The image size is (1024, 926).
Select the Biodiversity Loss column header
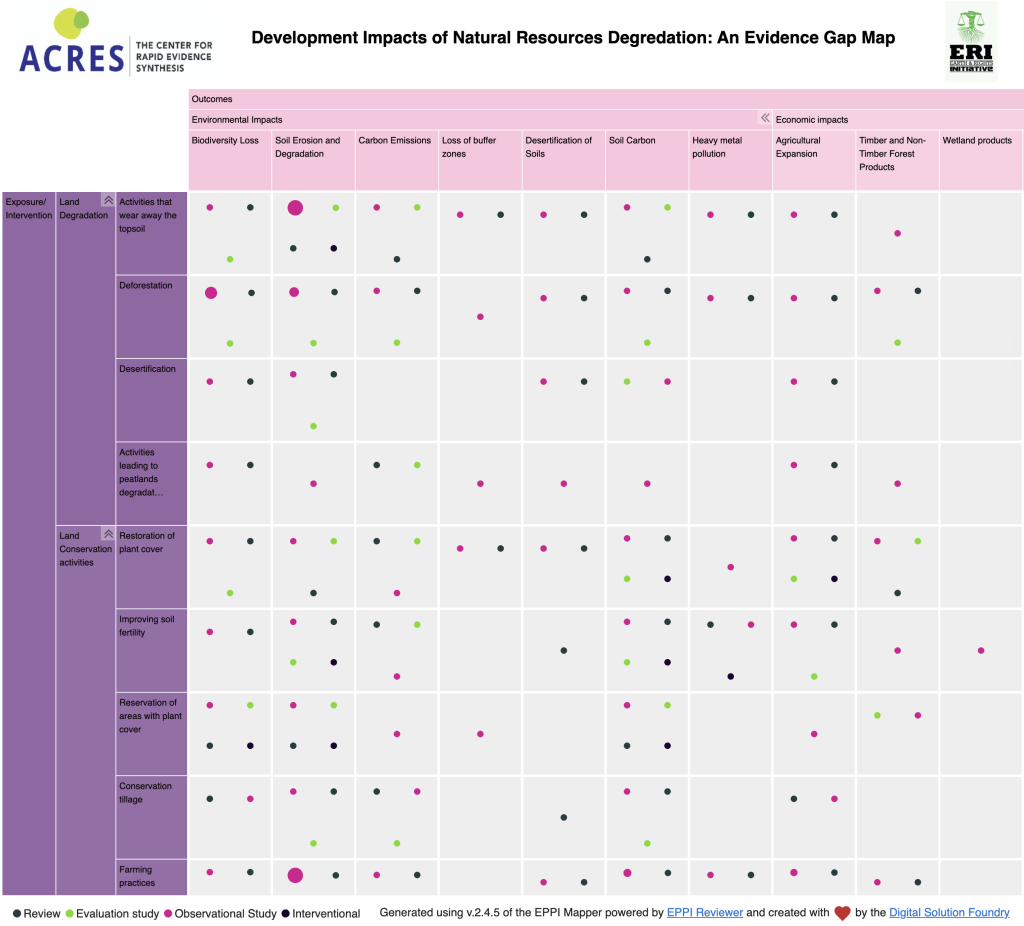coord(225,141)
